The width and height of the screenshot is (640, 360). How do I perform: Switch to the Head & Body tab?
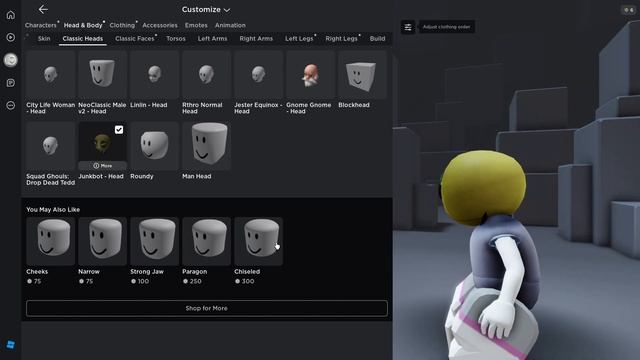[x=83, y=25]
